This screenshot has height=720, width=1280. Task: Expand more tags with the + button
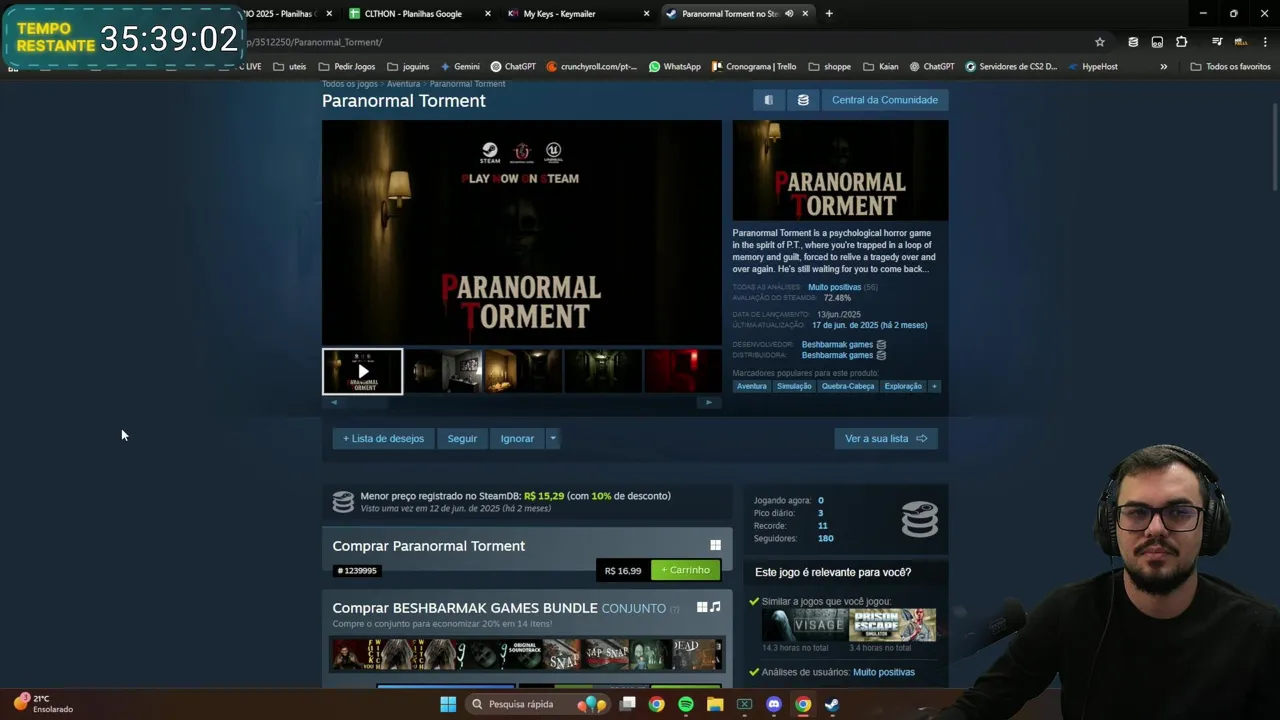935,386
